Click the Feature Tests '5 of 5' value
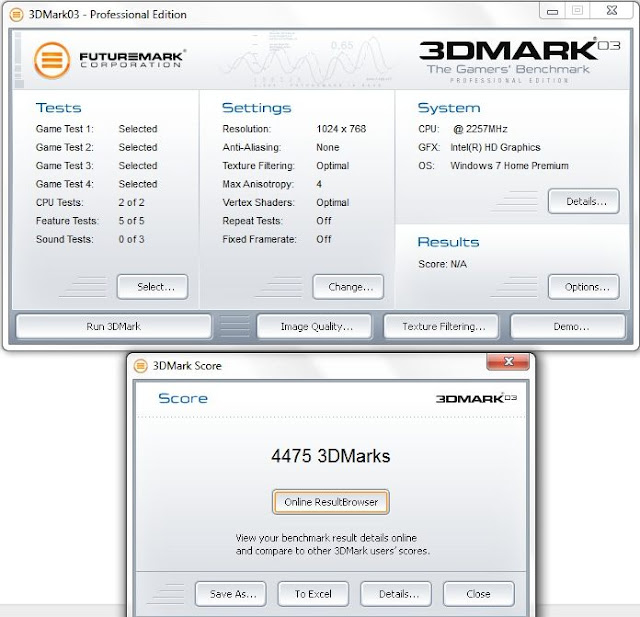The width and height of the screenshot is (640, 617). (131, 221)
